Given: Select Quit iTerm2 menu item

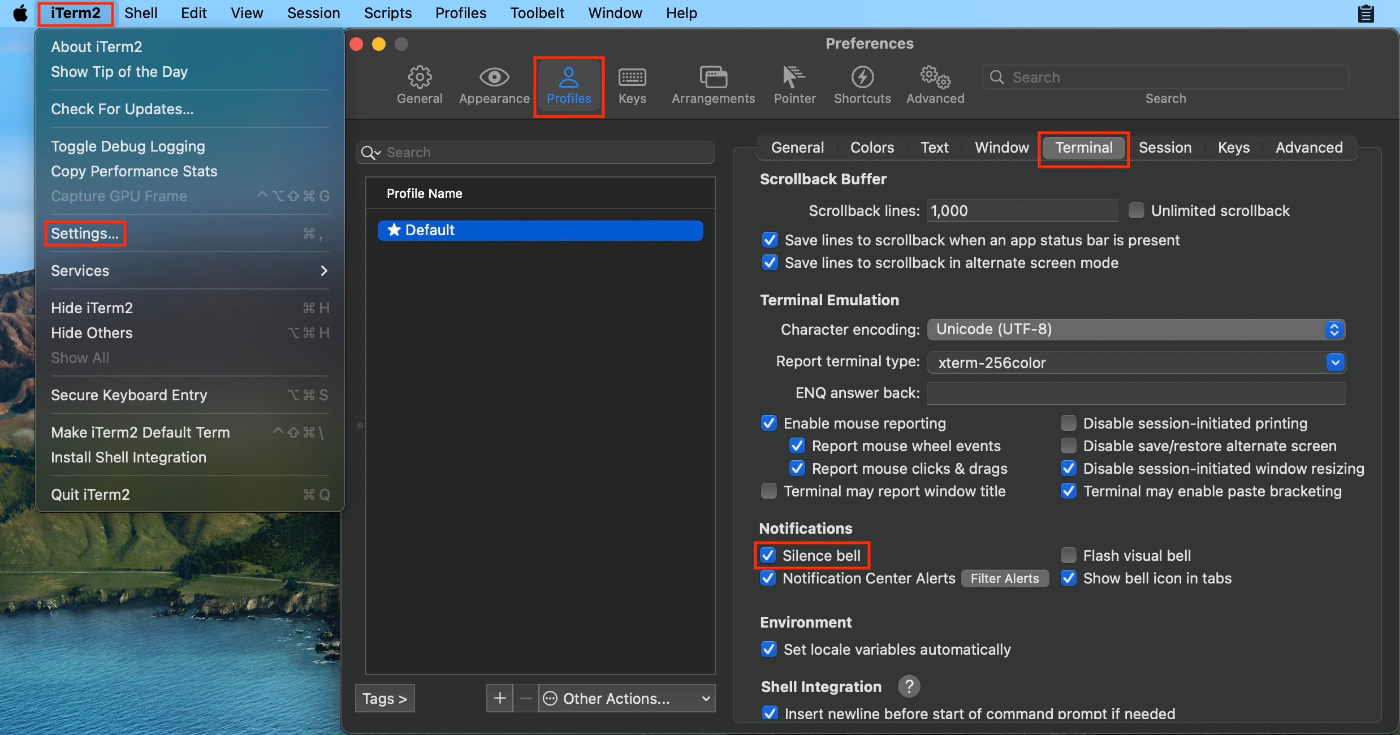Looking at the screenshot, I should (x=190, y=495).
